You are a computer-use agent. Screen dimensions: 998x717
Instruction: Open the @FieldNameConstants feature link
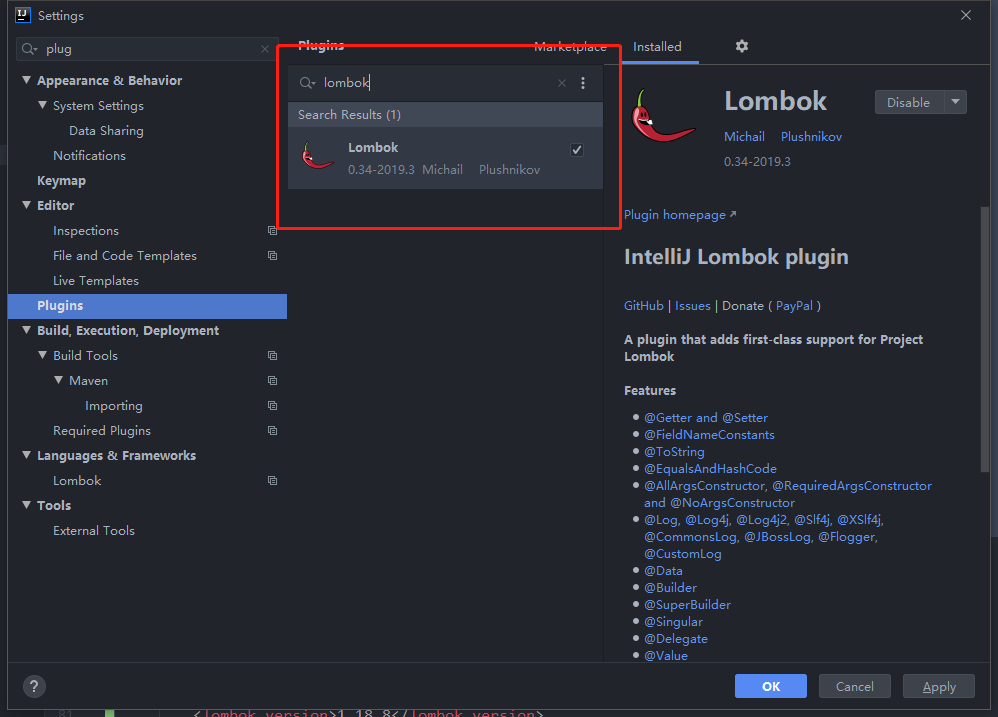[x=709, y=435]
